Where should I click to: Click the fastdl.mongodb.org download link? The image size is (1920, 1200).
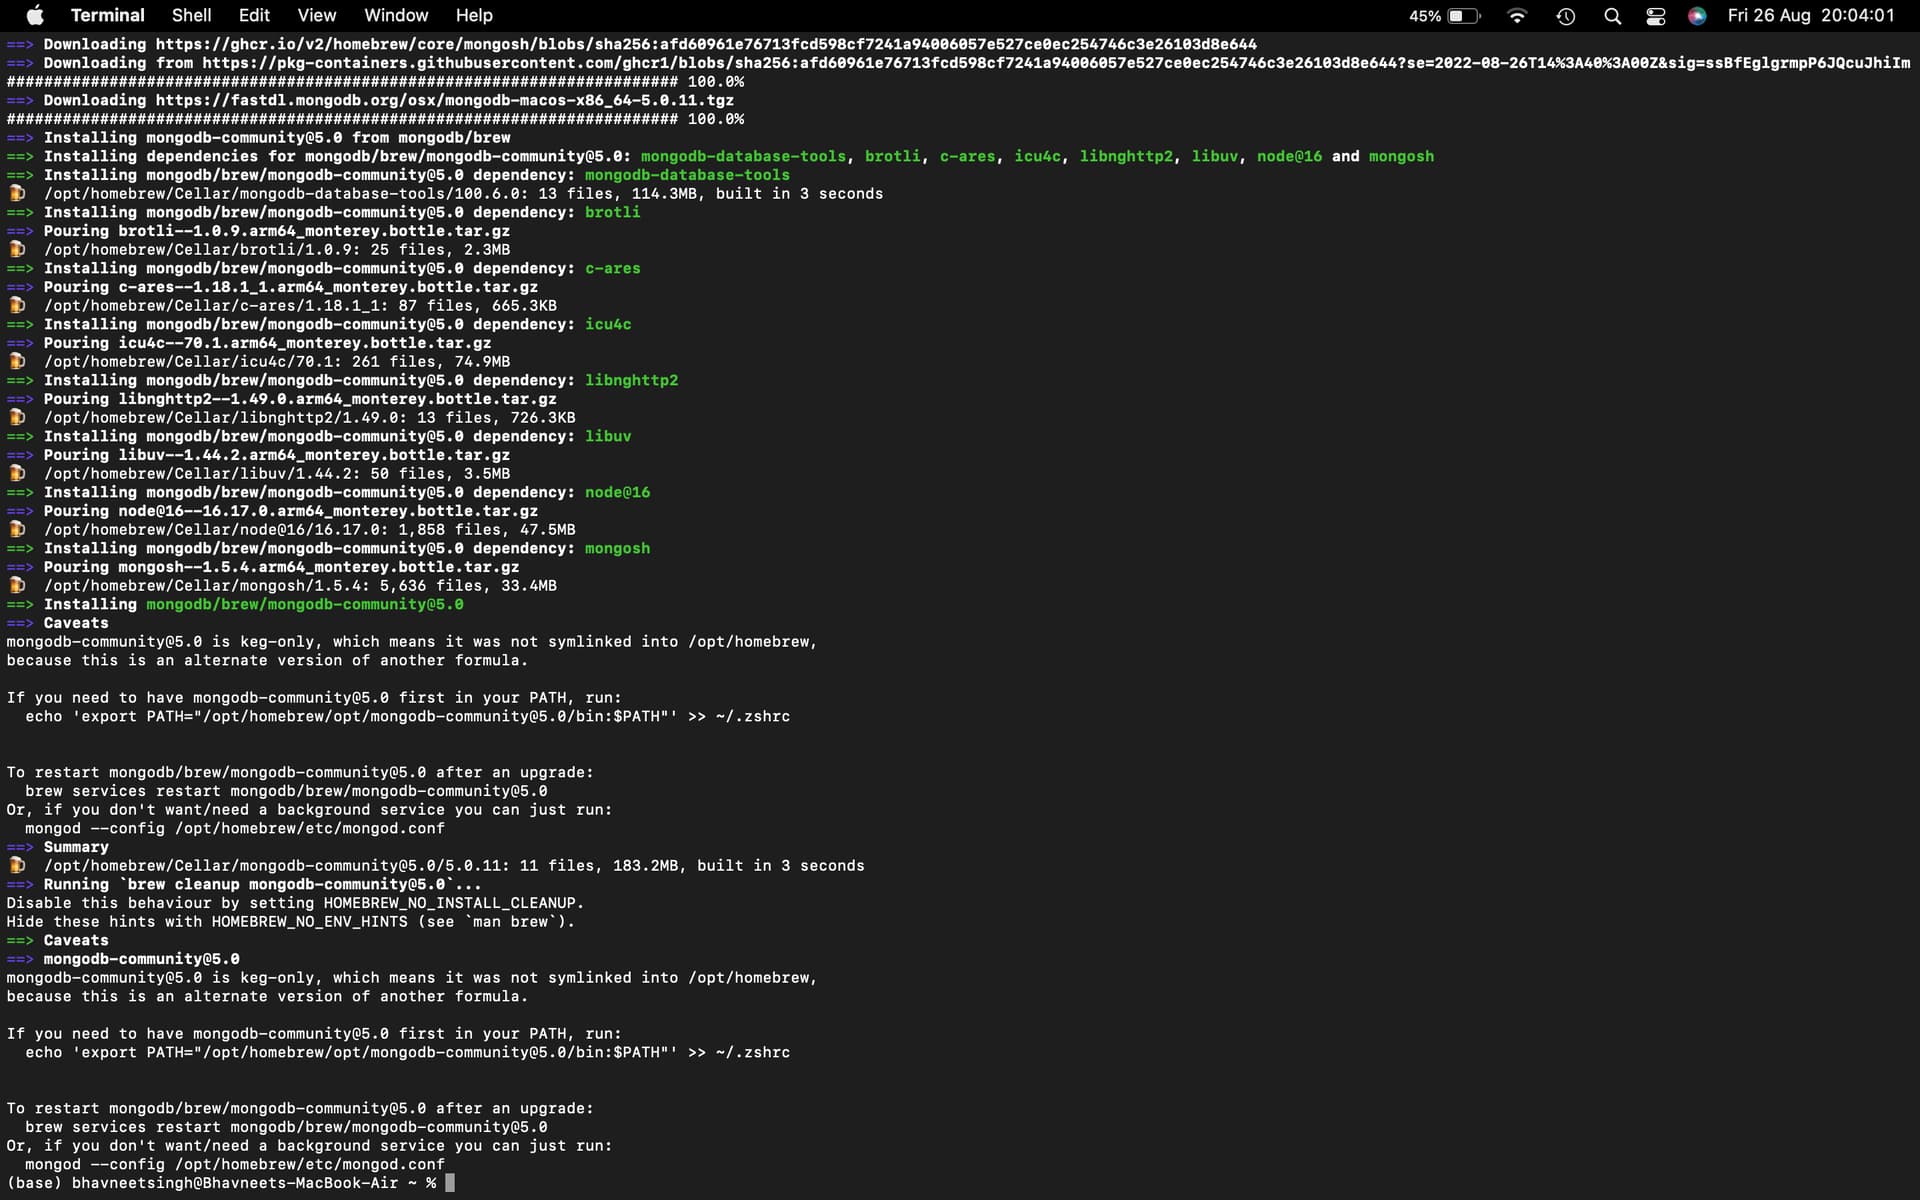click(444, 100)
